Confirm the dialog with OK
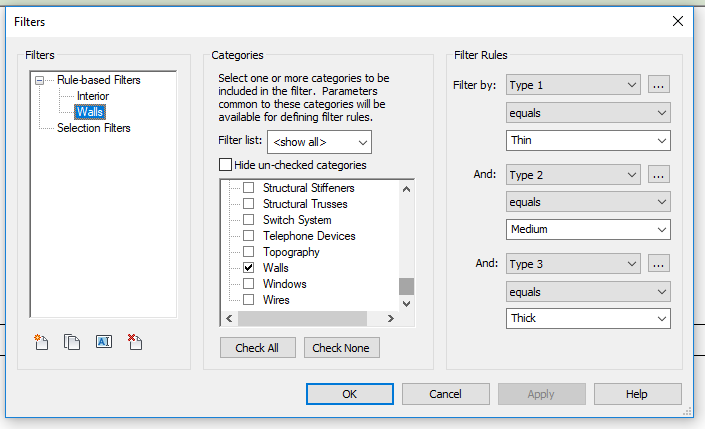705x429 pixels. tap(349, 394)
